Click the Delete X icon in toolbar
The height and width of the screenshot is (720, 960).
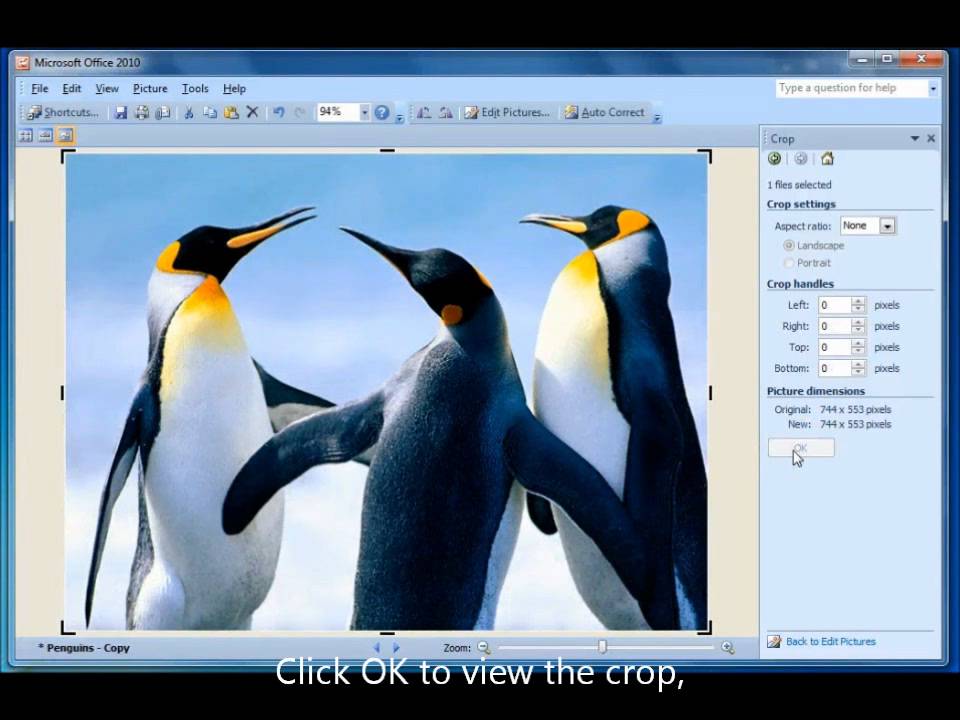click(252, 112)
